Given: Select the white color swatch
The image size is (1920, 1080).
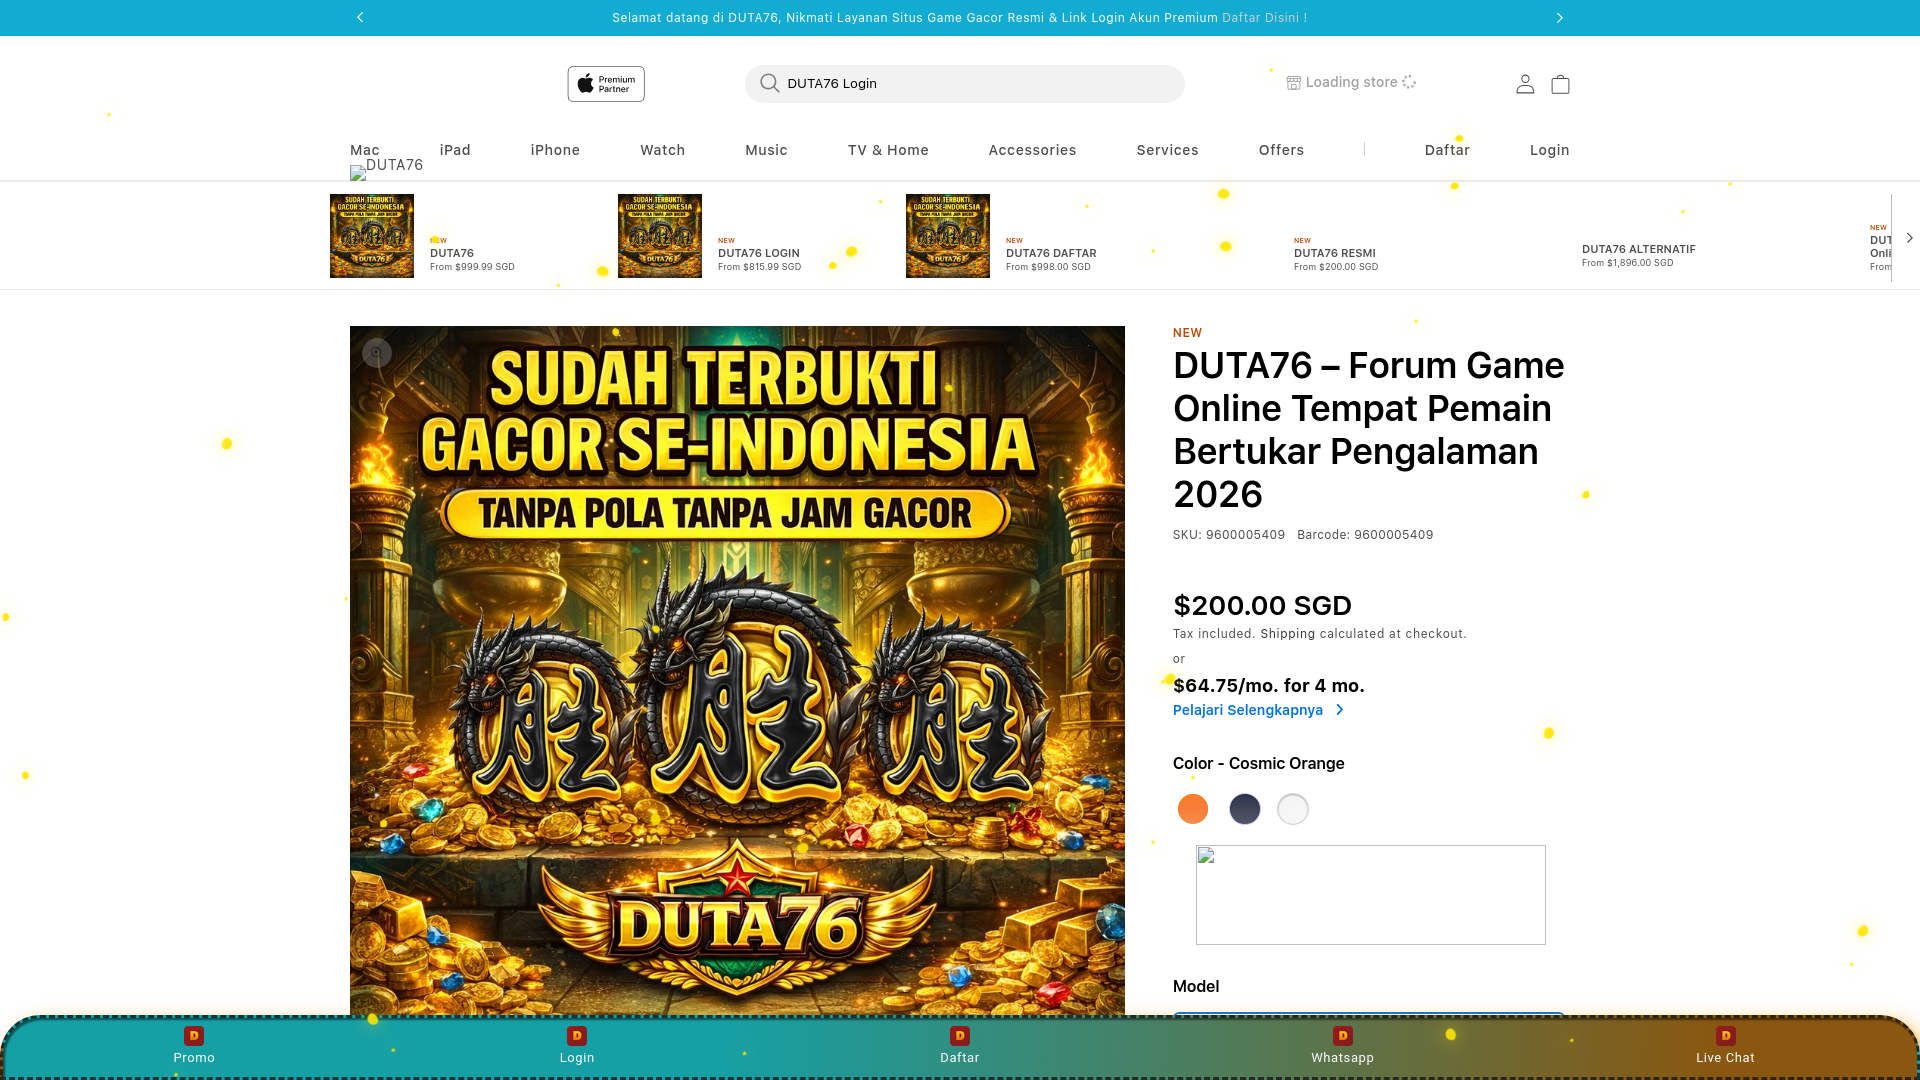Looking at the screenshot, I should coord(1293,809).
